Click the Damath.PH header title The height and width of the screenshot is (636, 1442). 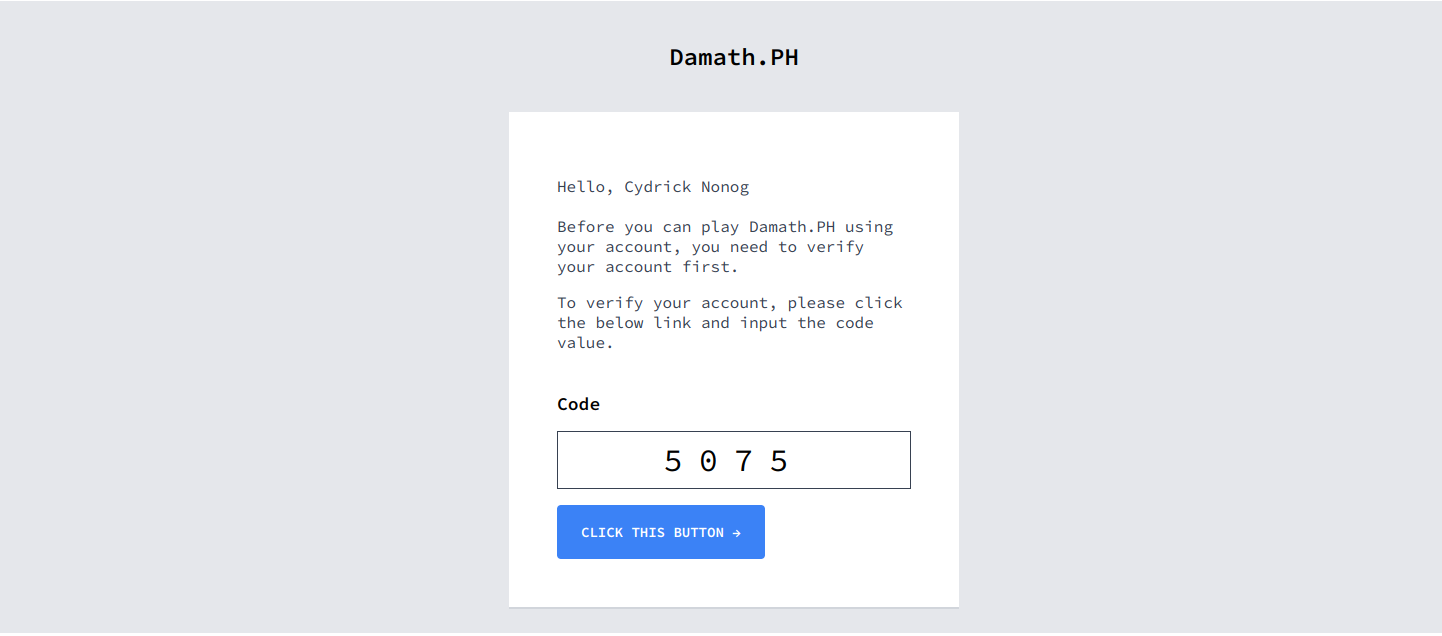[x=734, y=57]
